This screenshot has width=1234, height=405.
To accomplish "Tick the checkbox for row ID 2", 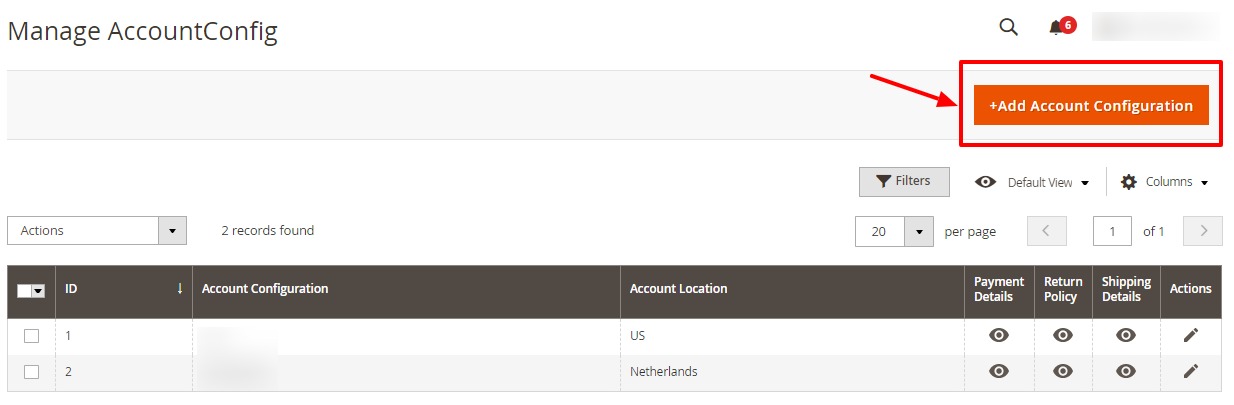I will coord(31,372).
